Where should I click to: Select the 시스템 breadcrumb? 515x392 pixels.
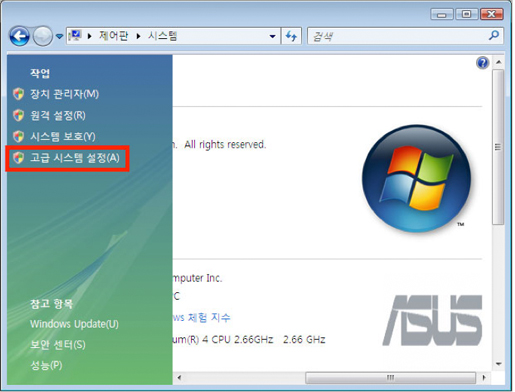(162, 35)
